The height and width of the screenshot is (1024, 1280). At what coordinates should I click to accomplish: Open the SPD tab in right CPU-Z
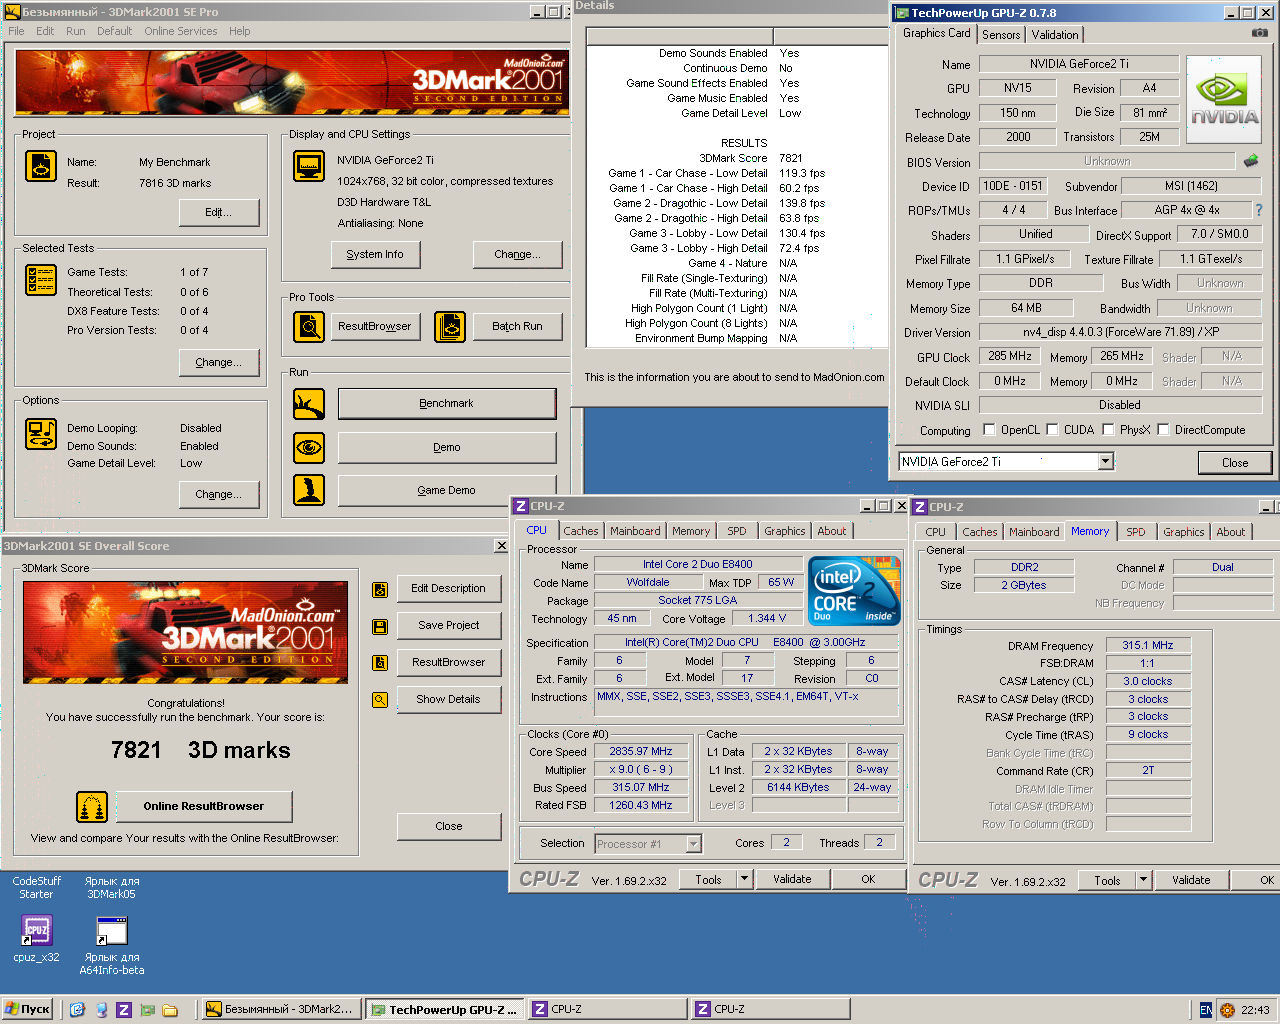pyautogui.click(x=1136, y=532)
